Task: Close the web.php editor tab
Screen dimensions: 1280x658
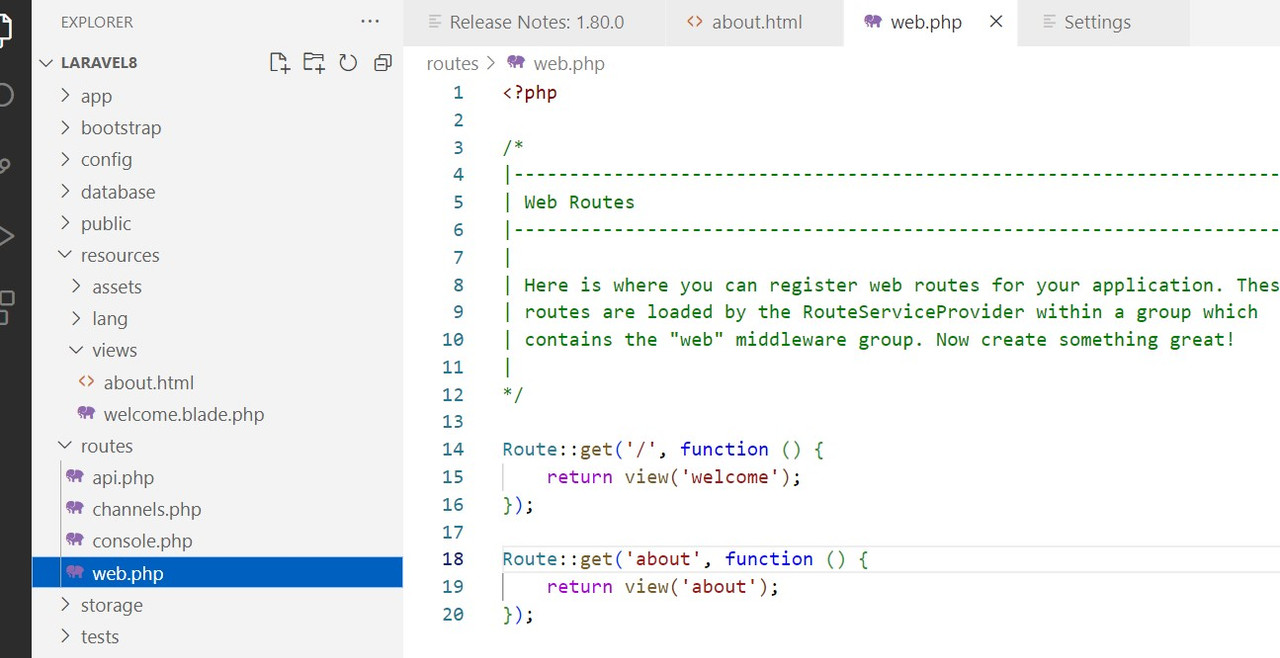Action: point(996,21)
